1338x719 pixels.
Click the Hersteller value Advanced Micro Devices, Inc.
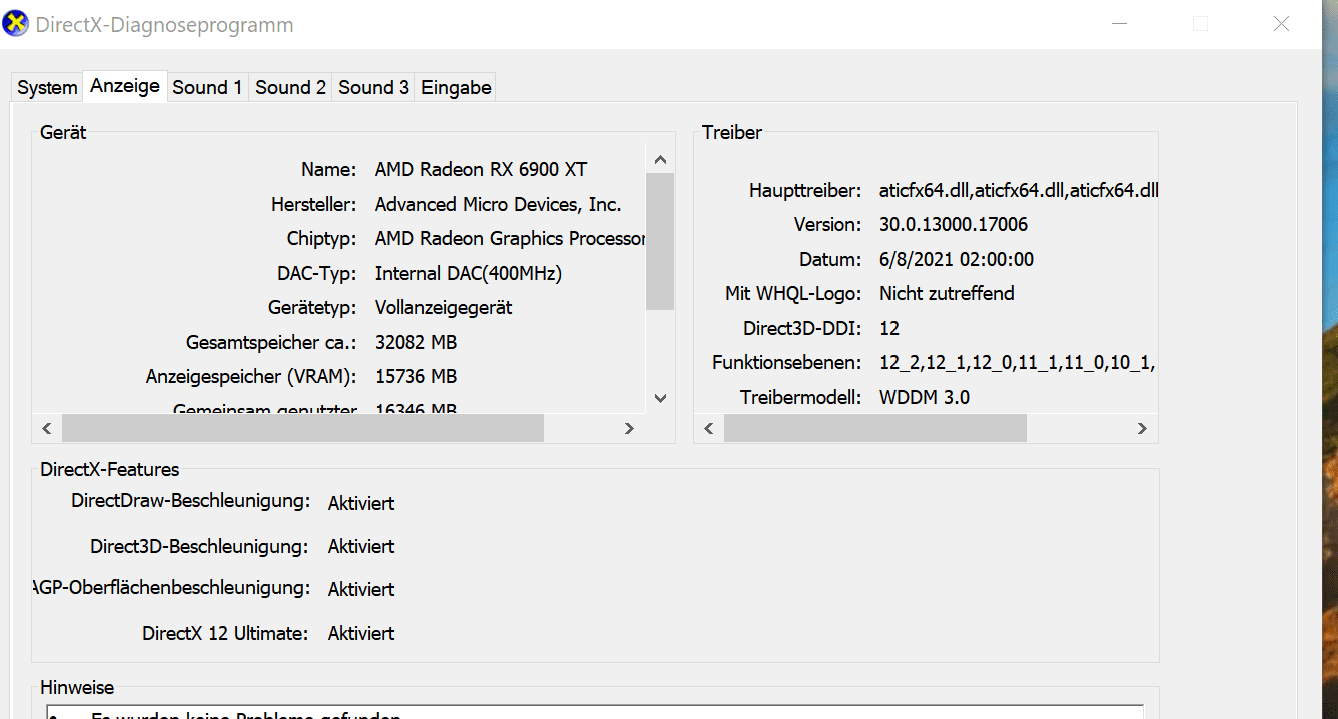[x=498, y=204]
